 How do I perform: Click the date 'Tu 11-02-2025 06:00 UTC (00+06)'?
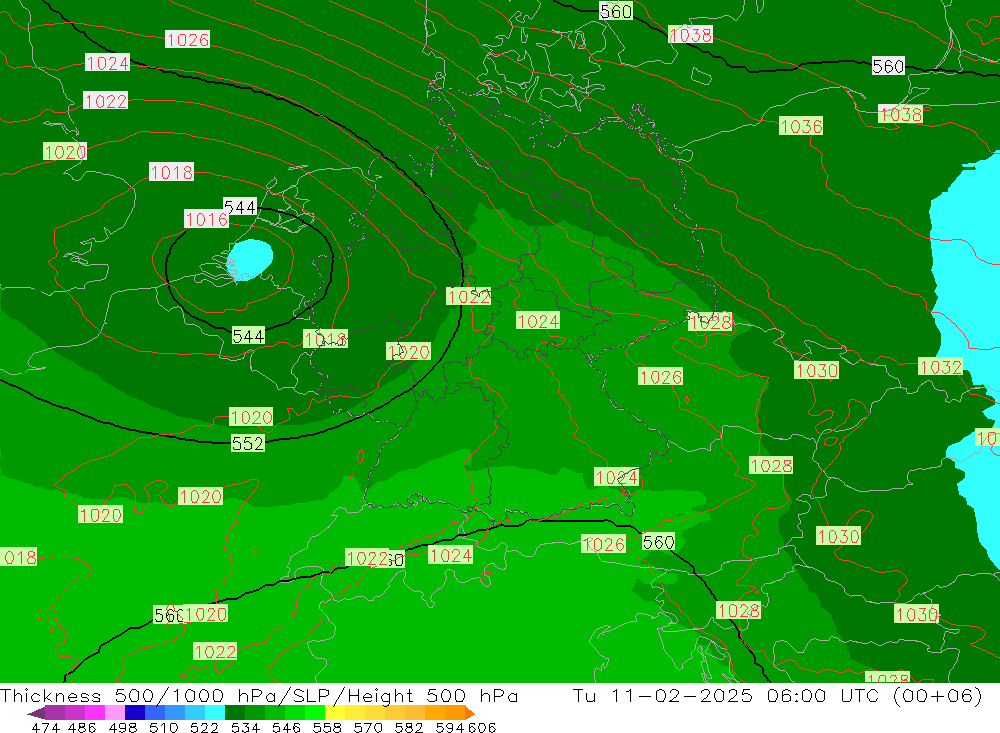pyautogui.click(x=777, y=695)
